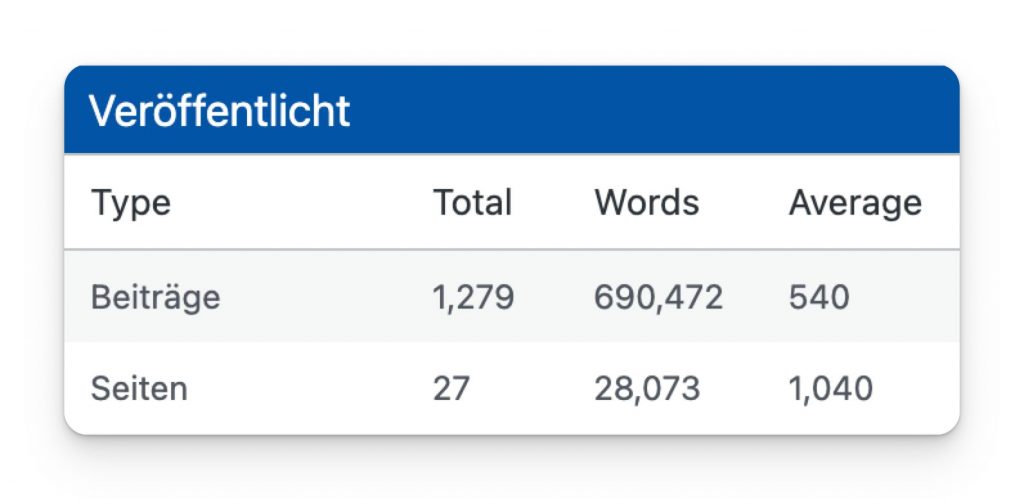Click the 540 average value
Image resolution: width=1024 pixels, height=499 pixels.
pos(819,297)
